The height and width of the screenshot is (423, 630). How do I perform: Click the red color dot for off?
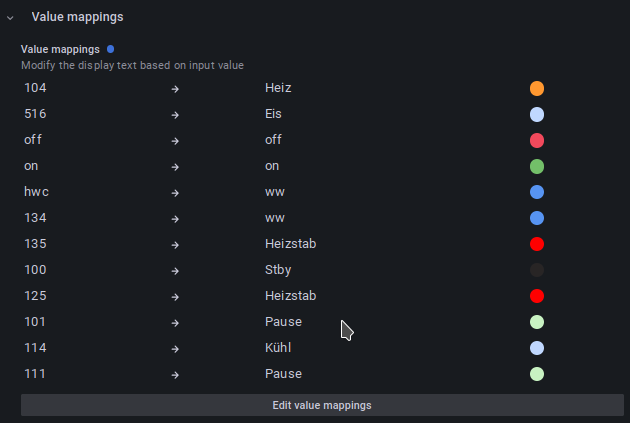[x=537, y=141]
